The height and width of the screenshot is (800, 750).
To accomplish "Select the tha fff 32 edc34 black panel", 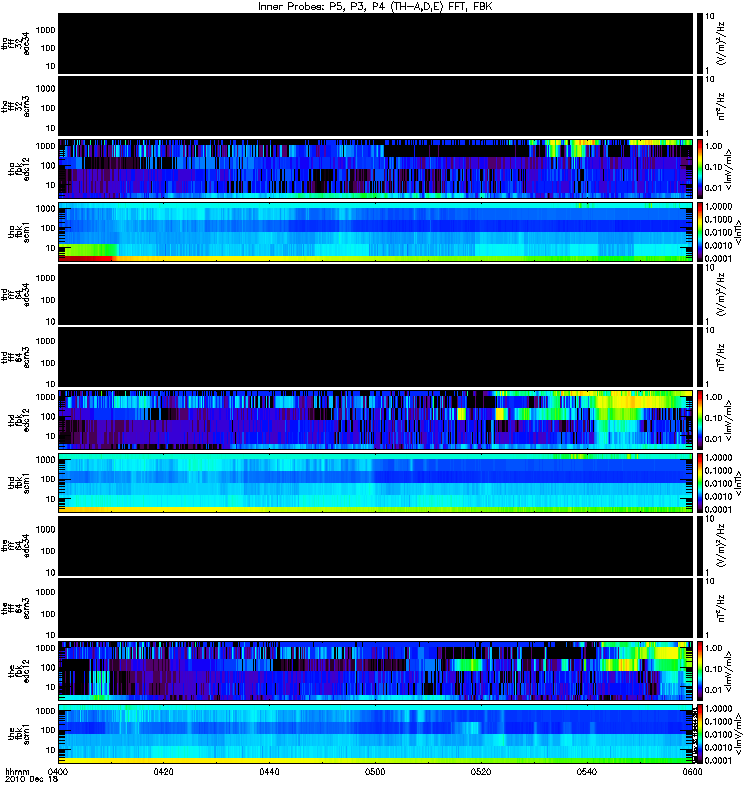I will pyautogui.click(x=376, y=43).
